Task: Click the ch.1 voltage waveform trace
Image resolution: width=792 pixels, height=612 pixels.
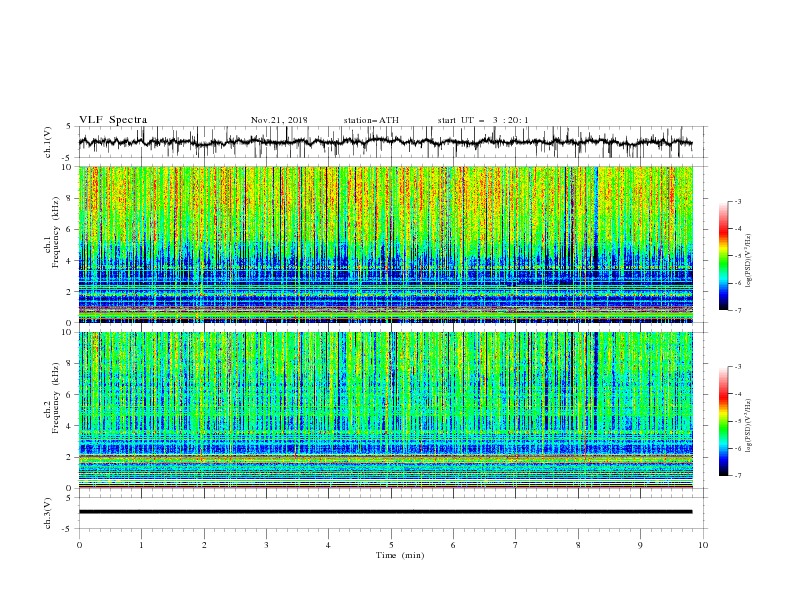Action: point(385,142)
